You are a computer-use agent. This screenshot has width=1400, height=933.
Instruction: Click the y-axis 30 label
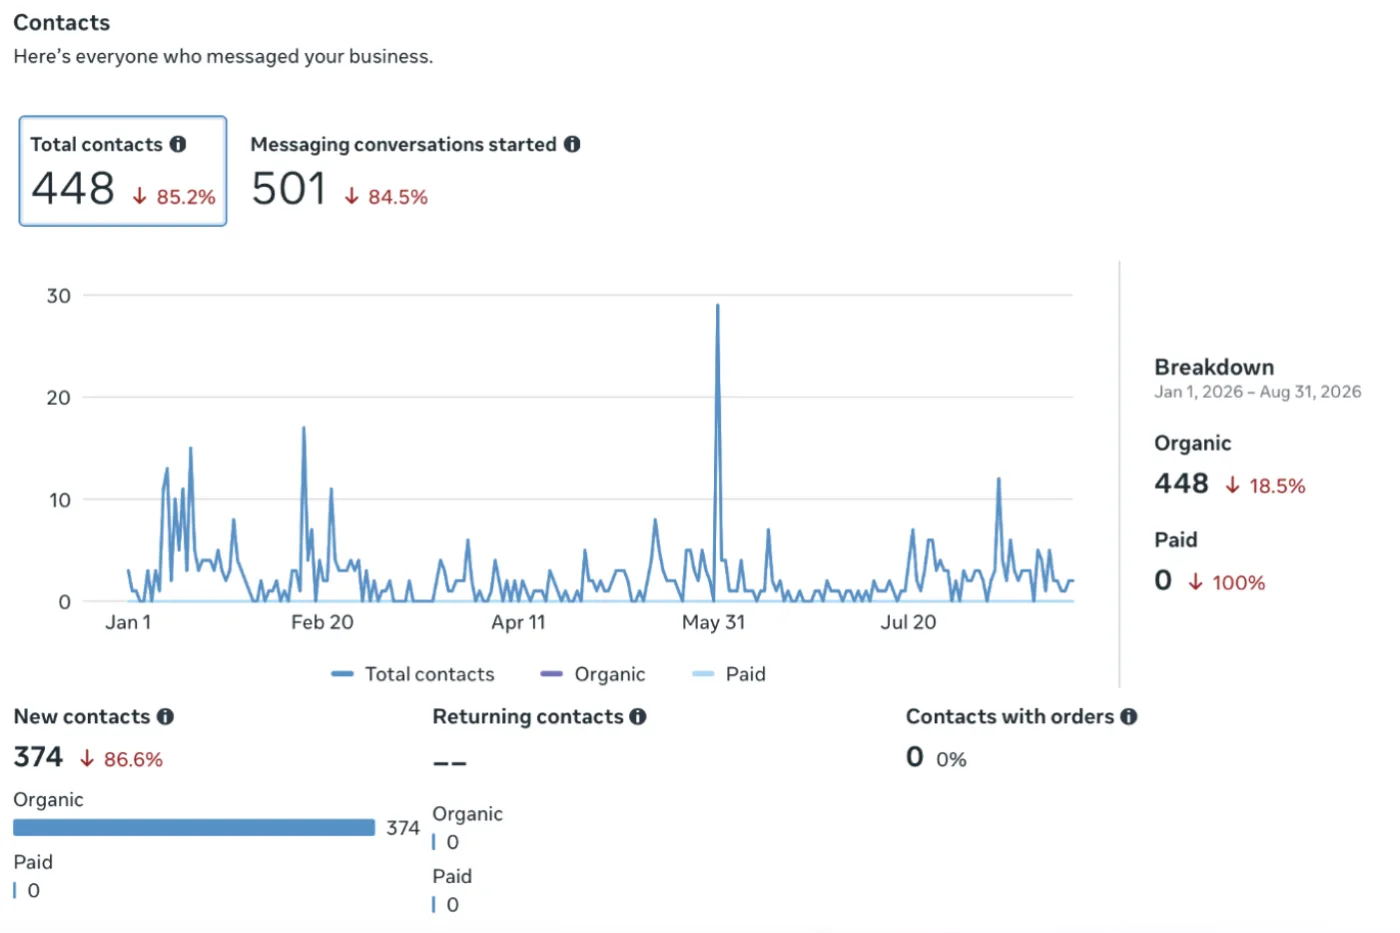pyautogui.click(x=58, y=295)
